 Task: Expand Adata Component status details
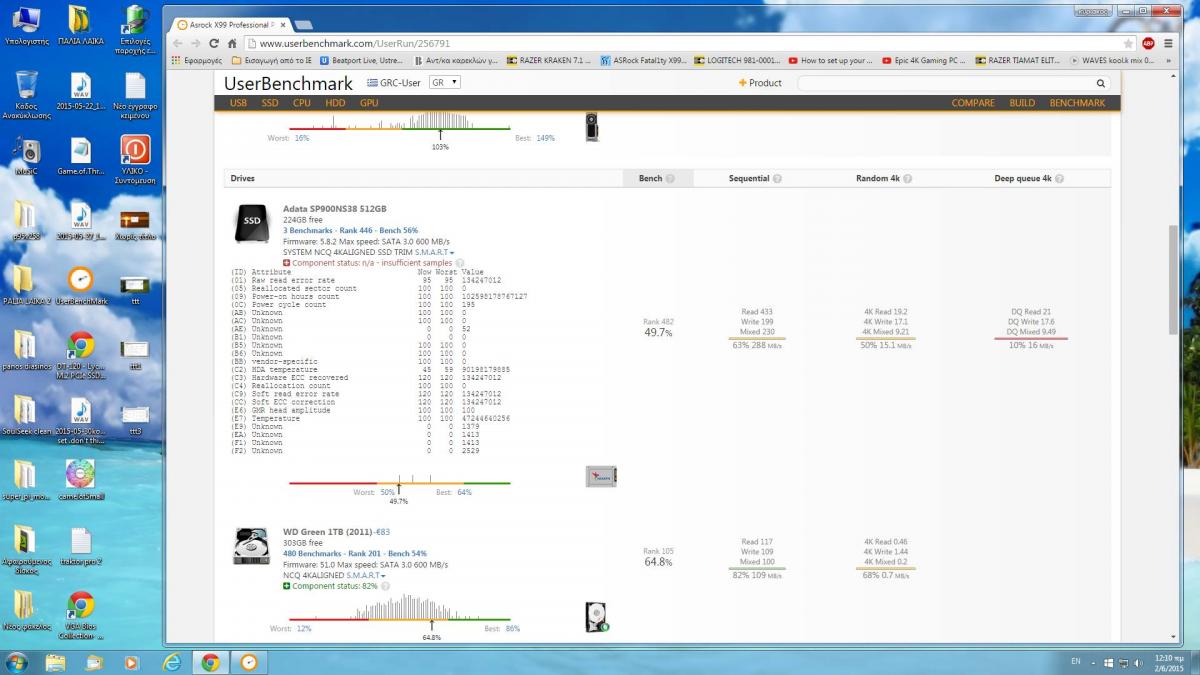point(370,263)
